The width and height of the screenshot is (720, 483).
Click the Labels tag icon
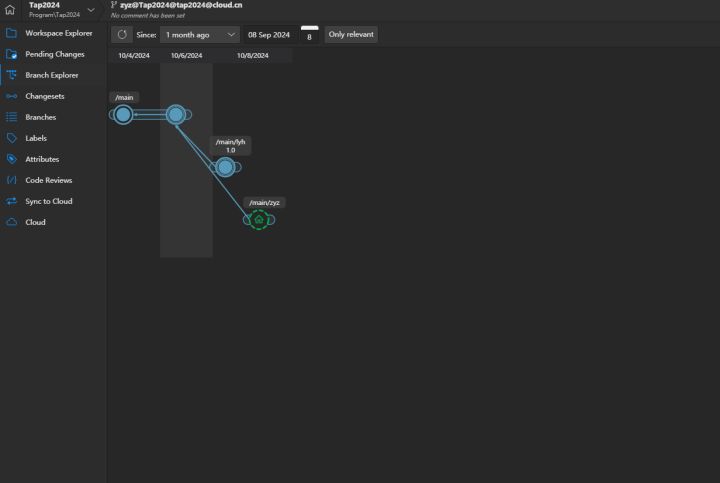11,138
